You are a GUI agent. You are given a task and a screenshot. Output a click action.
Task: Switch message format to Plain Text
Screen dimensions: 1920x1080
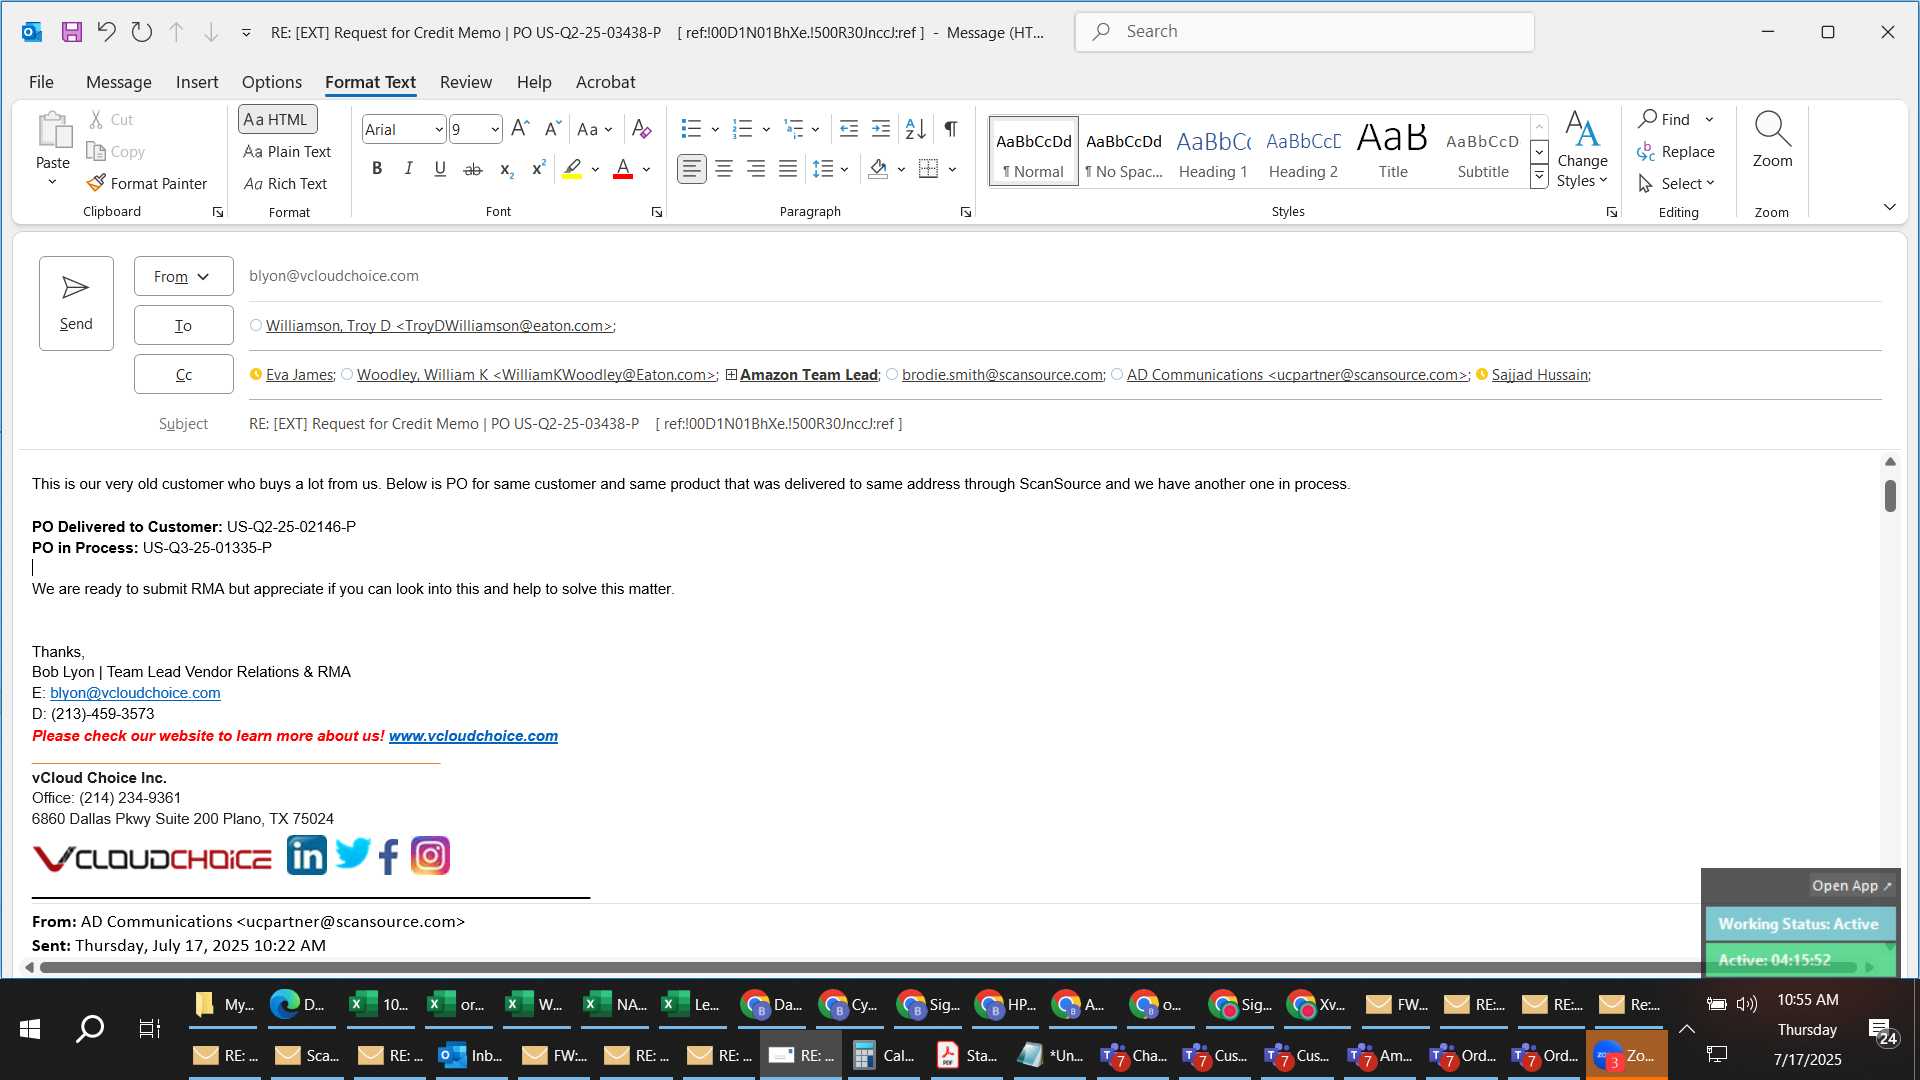[x=287, y=151]
